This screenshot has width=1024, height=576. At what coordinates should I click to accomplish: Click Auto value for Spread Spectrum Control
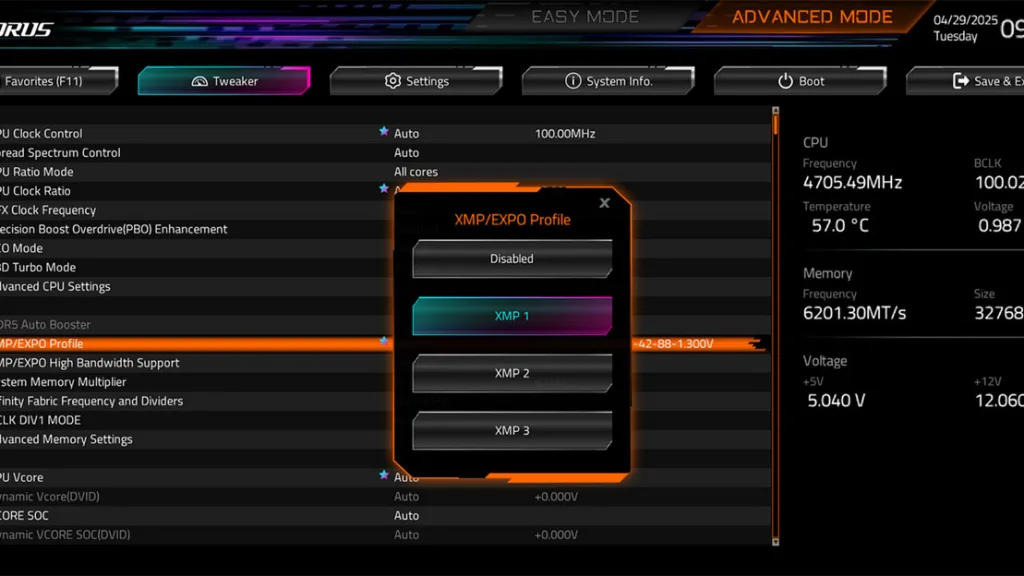[x=406, y=153]
